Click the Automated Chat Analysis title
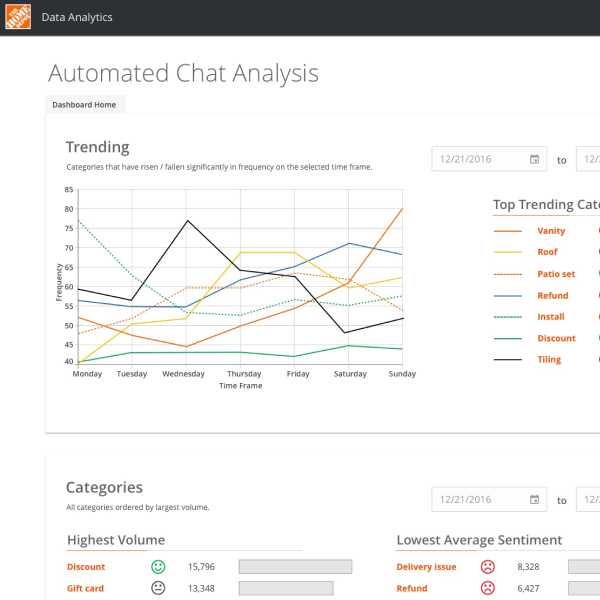600x600 pixels. click(x=183, y=73)
